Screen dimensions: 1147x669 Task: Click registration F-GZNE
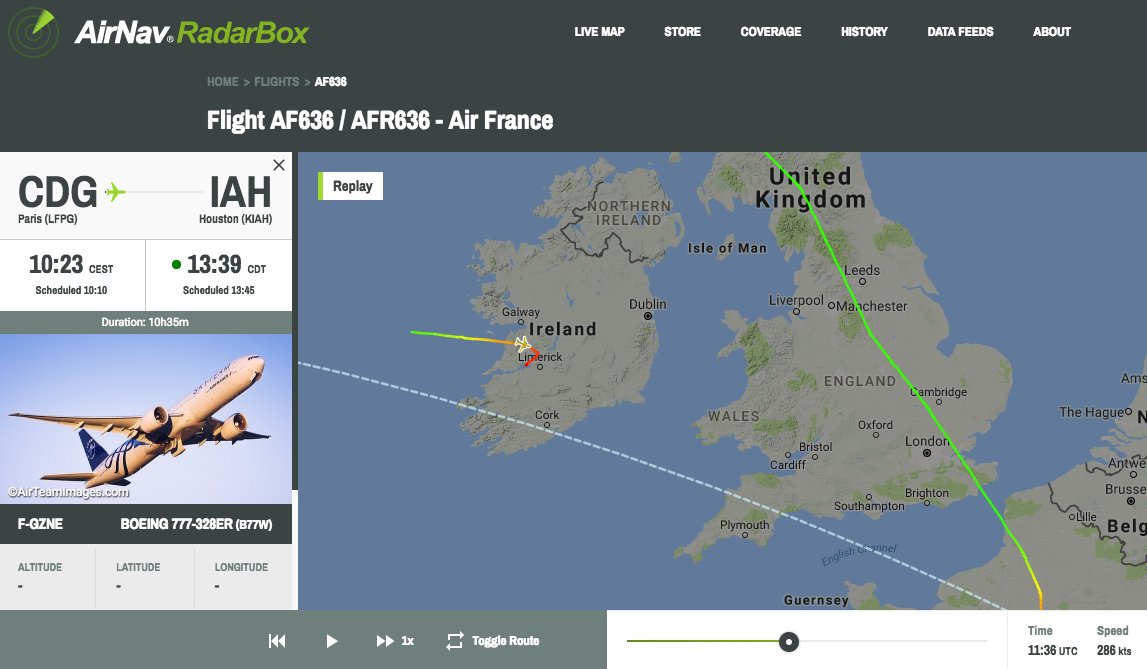point(40,524)
